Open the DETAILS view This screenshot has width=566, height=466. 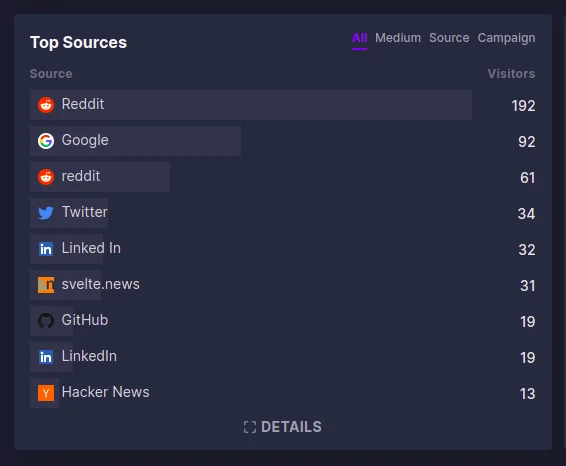pyautogui.click(x=282, y=427)
